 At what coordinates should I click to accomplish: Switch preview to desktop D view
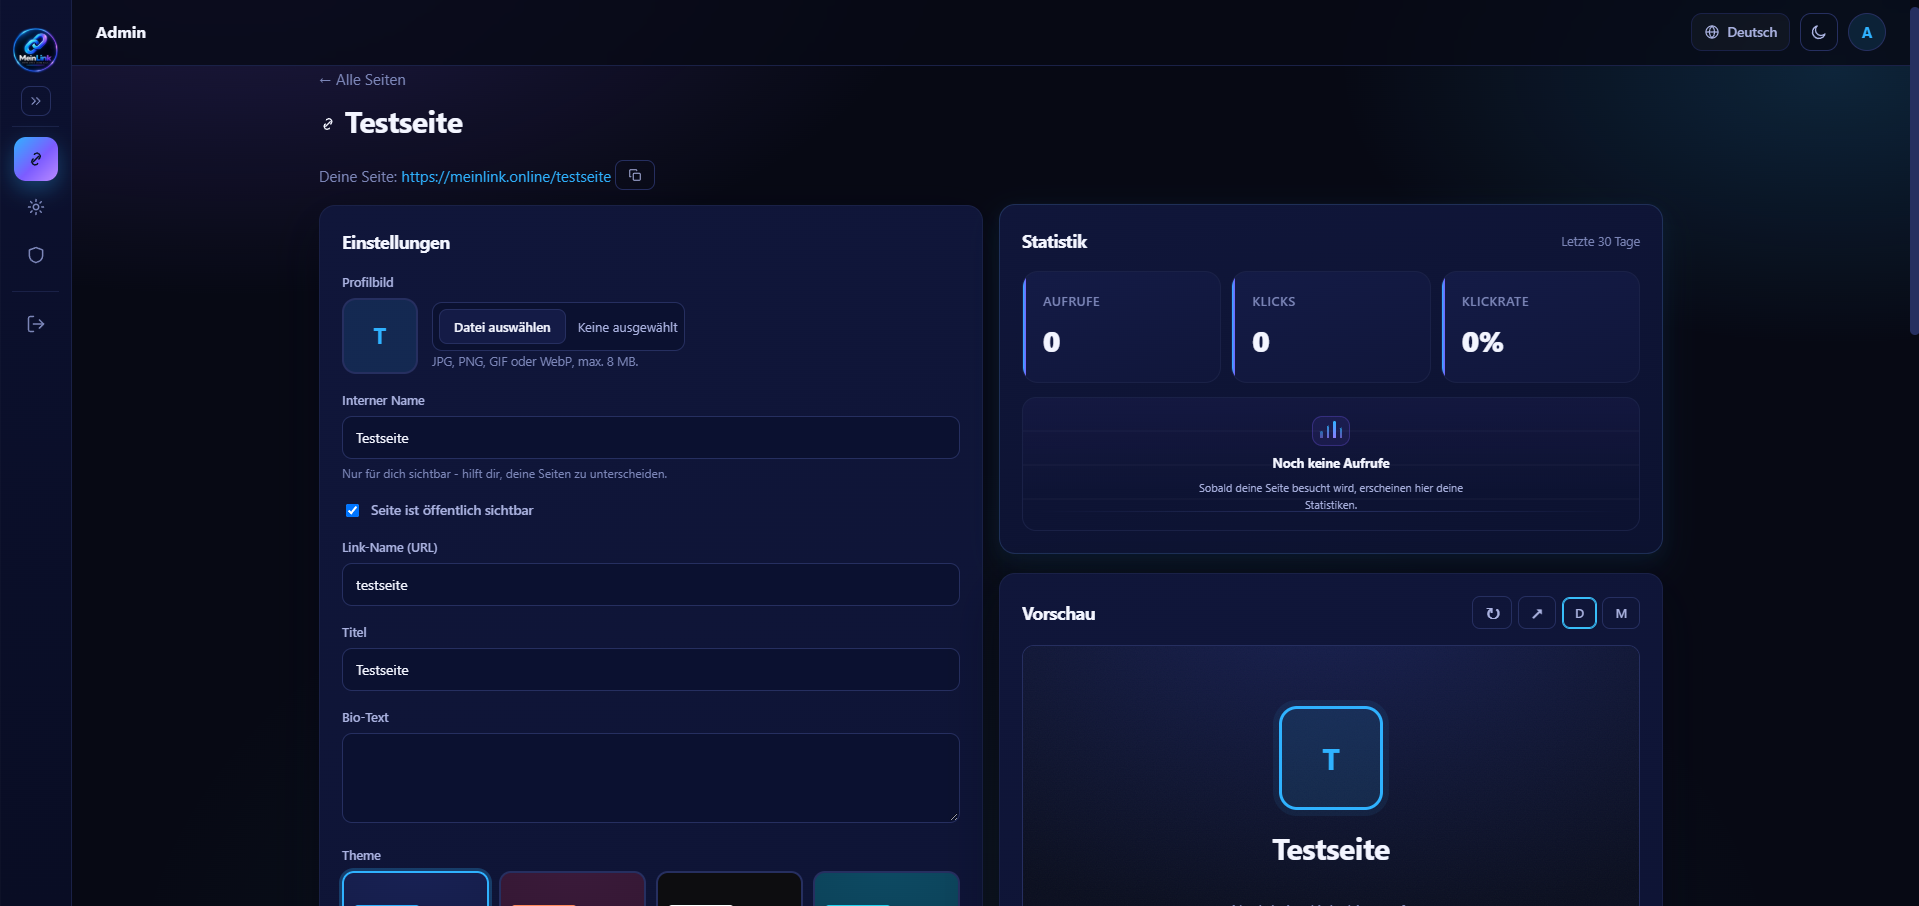point(1579,613)
